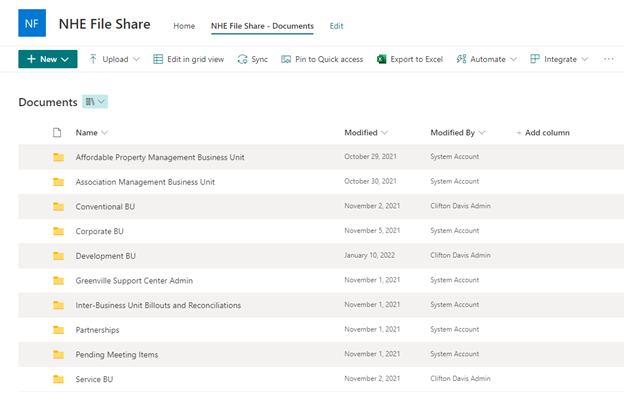Select the NHE File Share - Documents tab

(262, 26)
